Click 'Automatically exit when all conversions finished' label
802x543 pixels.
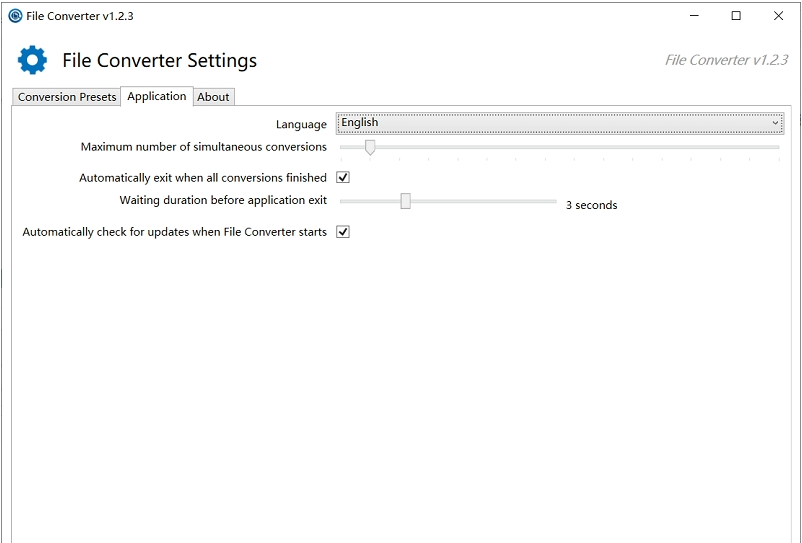[x=203, y=177]
